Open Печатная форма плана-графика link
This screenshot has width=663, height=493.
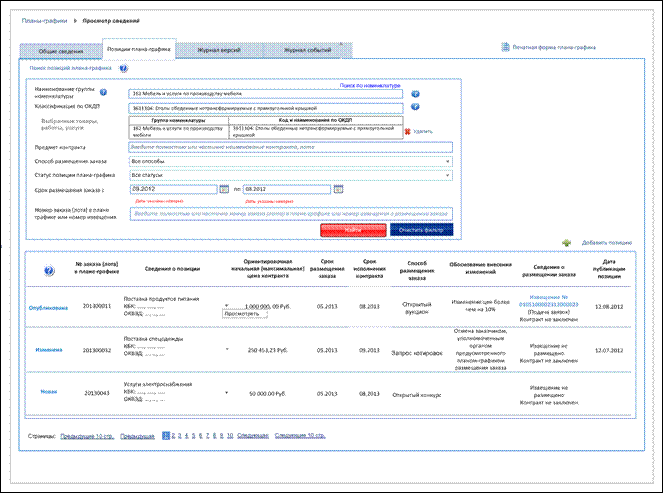554,47
